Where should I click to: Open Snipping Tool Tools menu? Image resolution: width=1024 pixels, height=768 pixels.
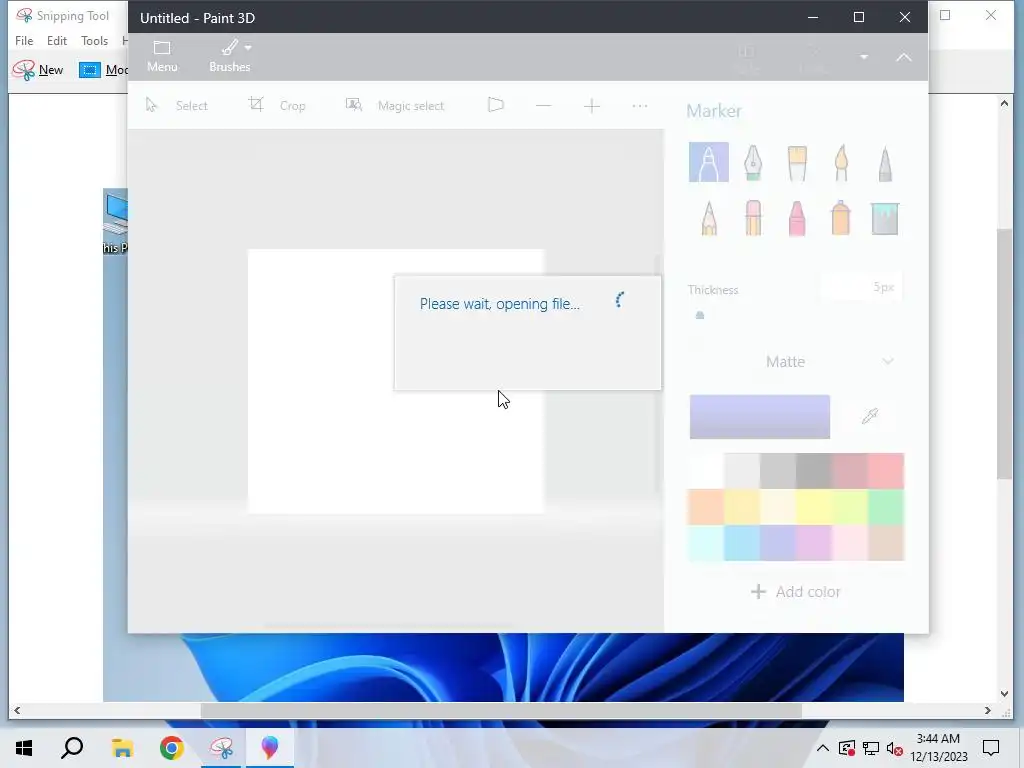pos(95,40)
